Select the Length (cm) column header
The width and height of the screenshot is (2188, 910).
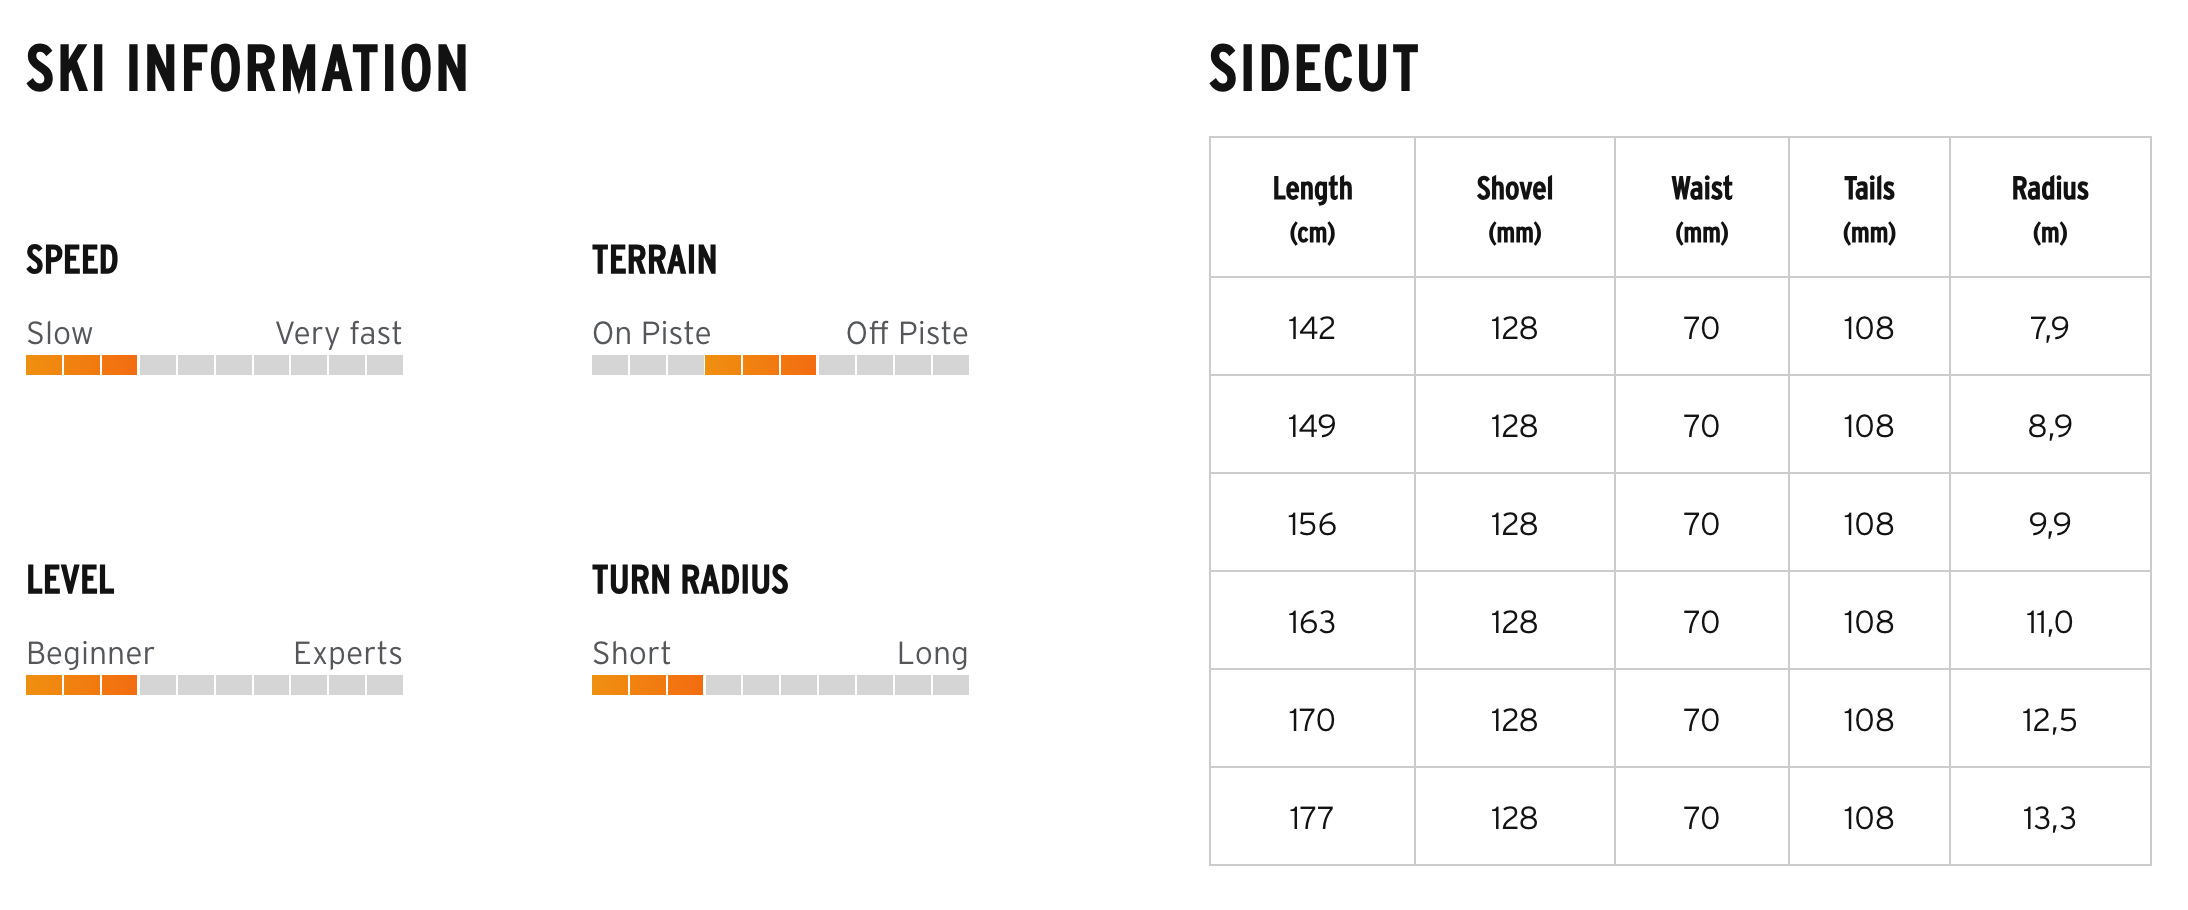point(1312,208)
